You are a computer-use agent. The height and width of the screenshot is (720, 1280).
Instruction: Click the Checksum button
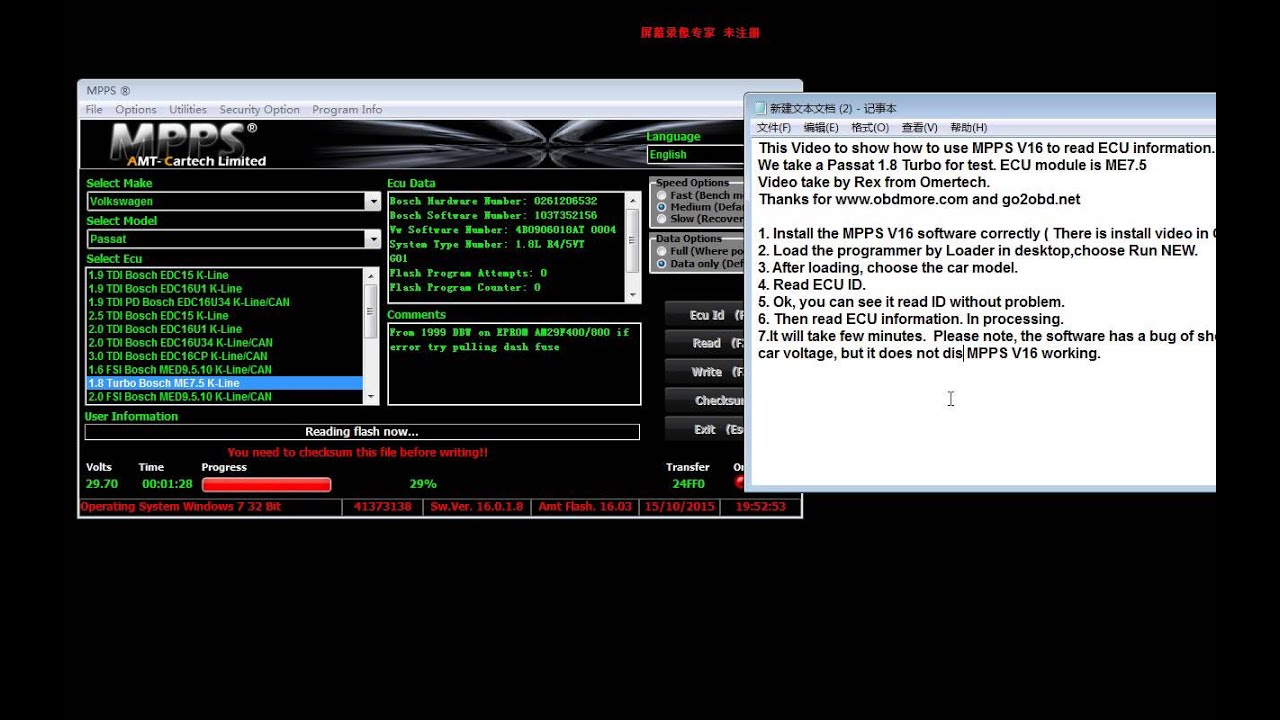point(705,400)
